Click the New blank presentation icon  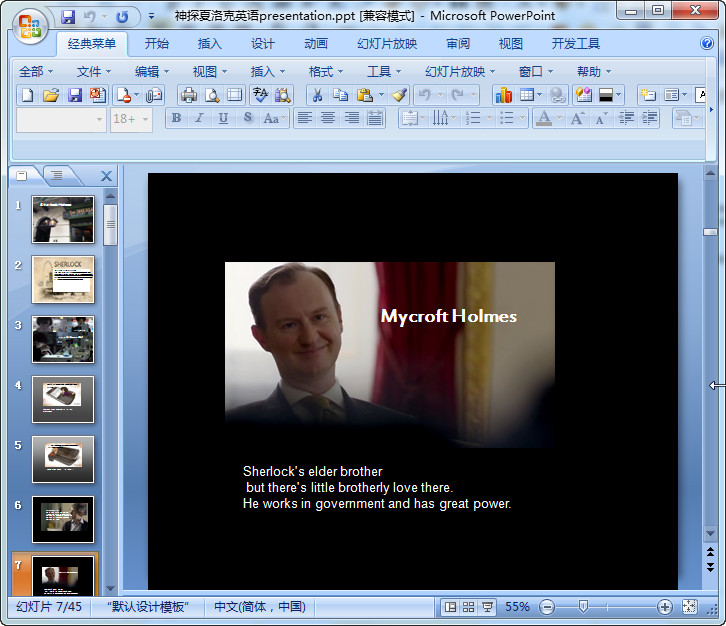coord(27,95)
